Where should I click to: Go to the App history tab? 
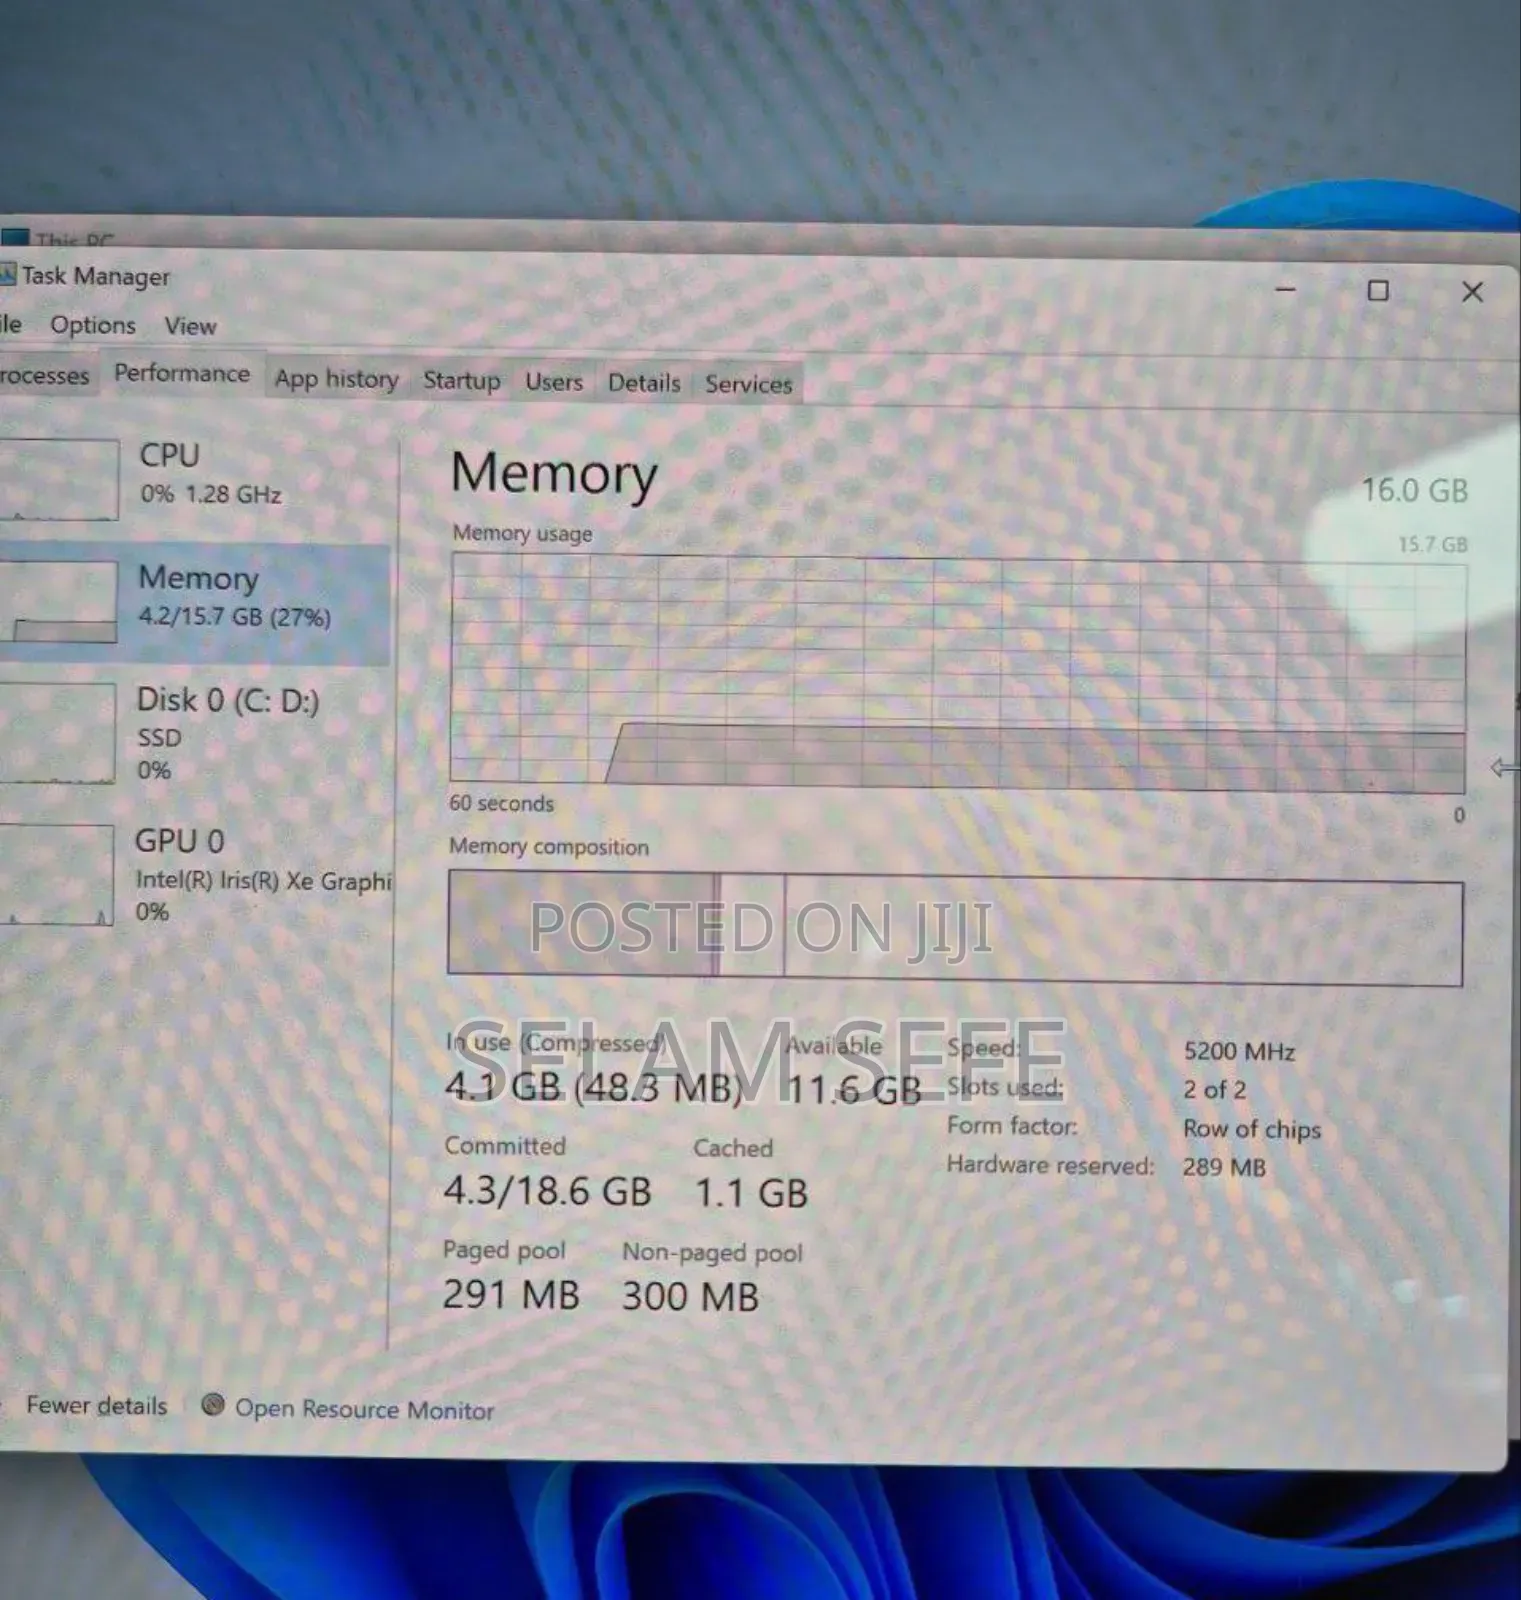click(x=337, y=379)
